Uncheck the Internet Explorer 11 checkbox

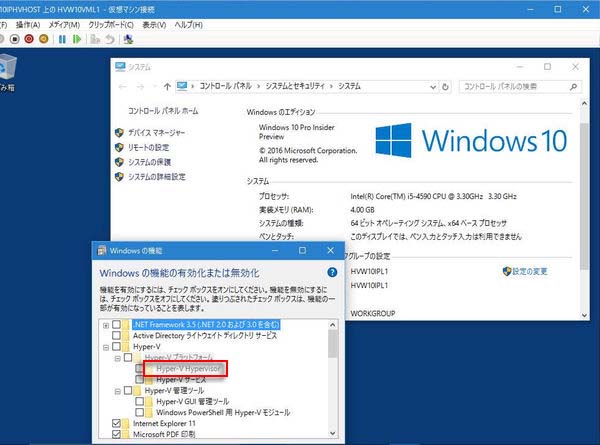click(x=116, y=424)
